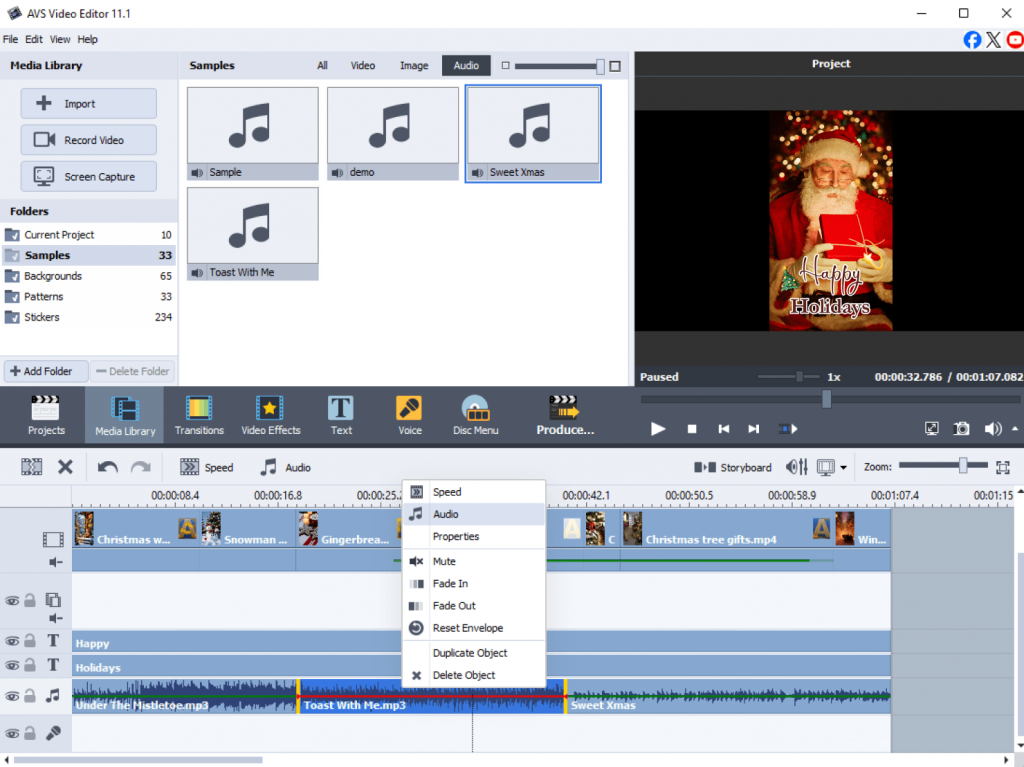The image size is (1024, 767).
Task: Take a snapshot with the camera icon
Action: [961, 428]
